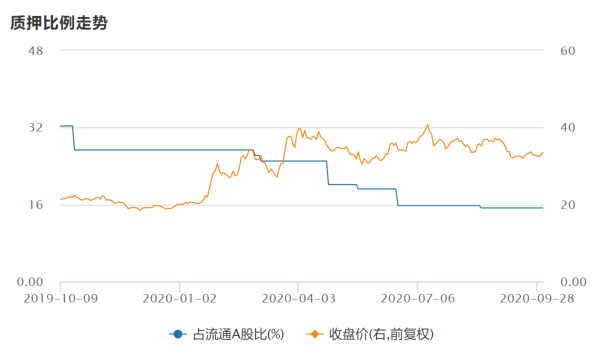Screen dimensions: 607x363
Task: Select the 2020-04-03 date axis label
Action: [x=298, y=299]
